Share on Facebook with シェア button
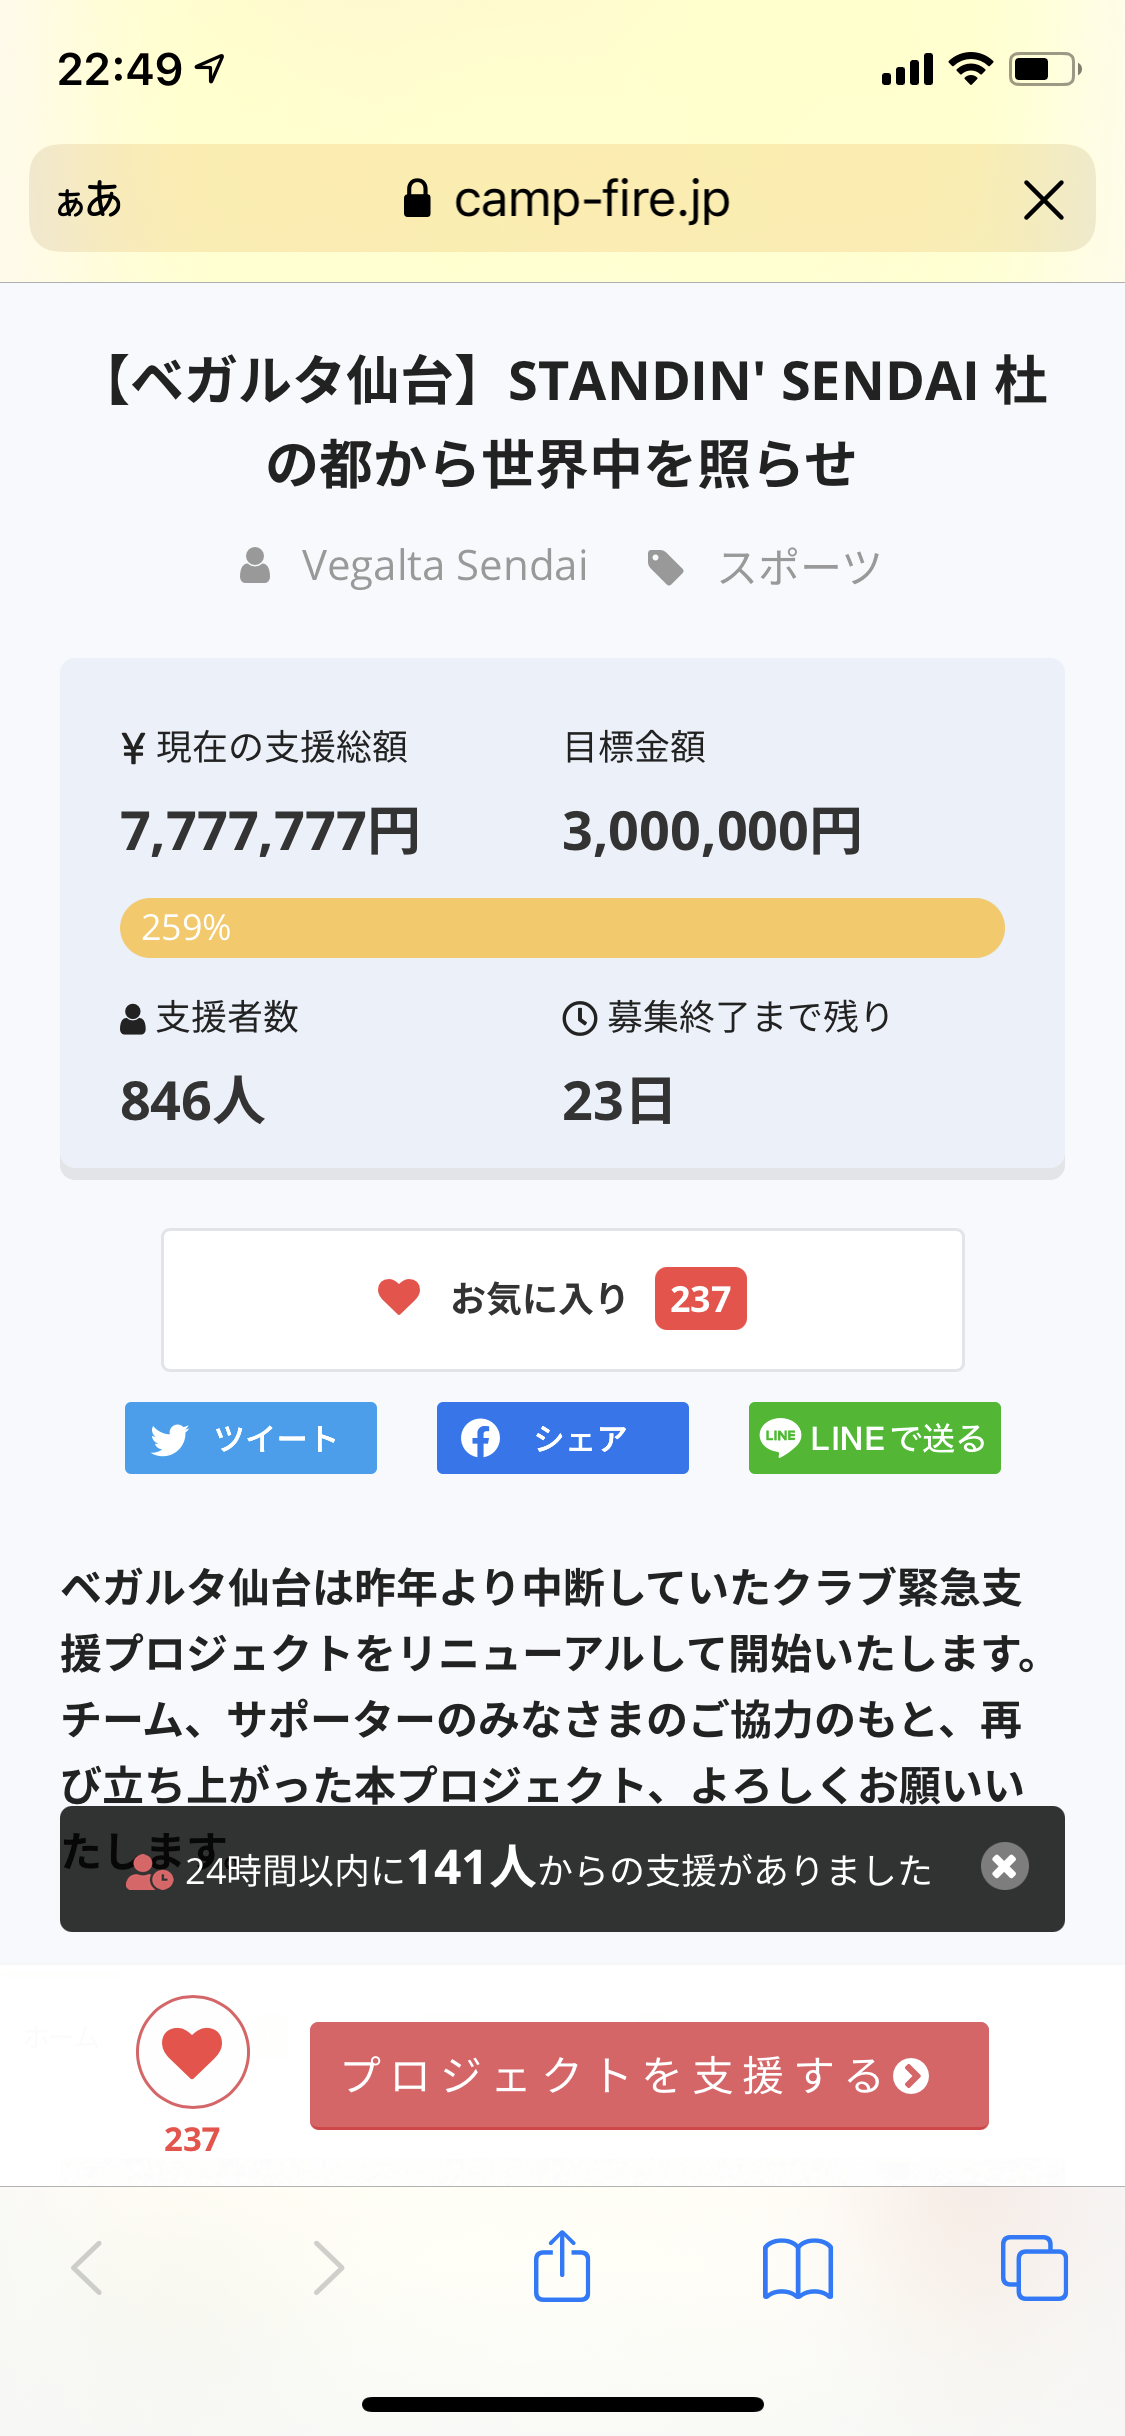 tap(562, 1438)
